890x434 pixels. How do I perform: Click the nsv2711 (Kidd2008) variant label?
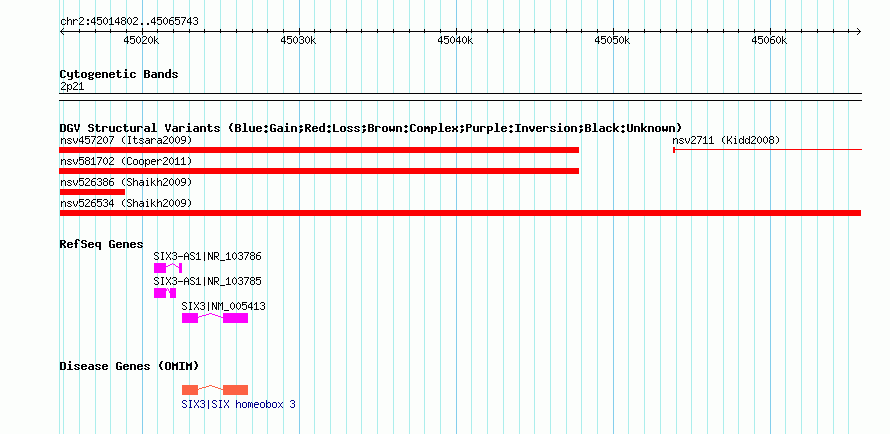pyautogui.click(x=726, y=140)
